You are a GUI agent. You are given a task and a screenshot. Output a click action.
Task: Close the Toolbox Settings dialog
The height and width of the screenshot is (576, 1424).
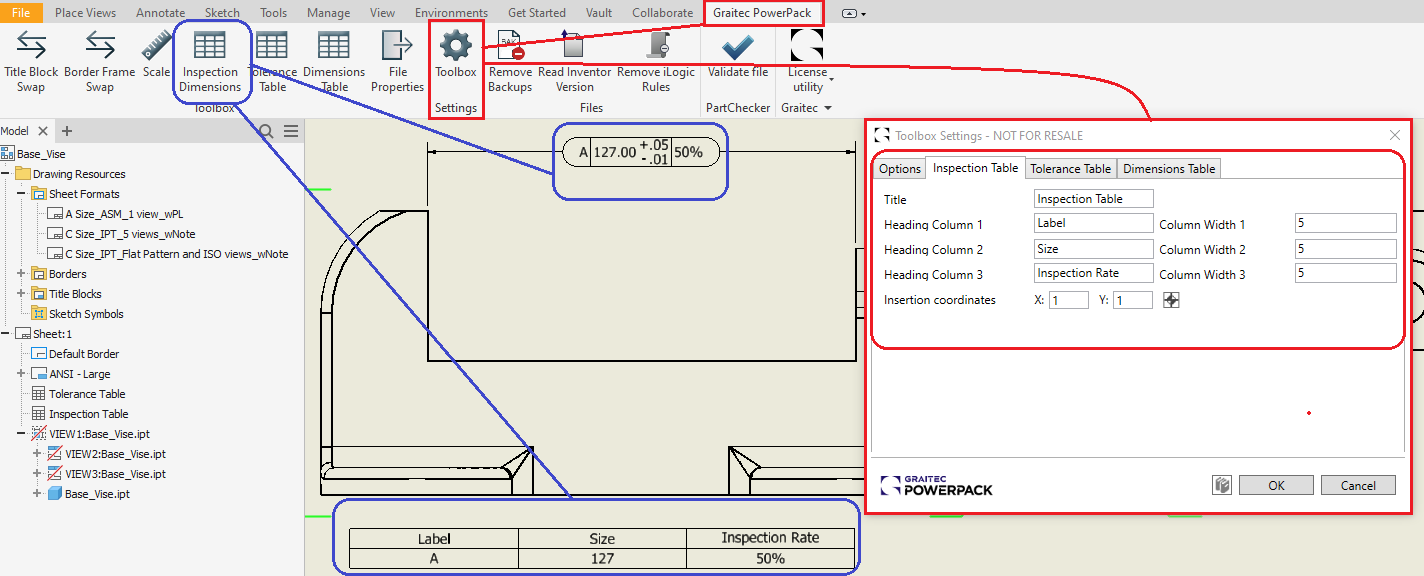pyautogui.click(x=1395, y=135)
